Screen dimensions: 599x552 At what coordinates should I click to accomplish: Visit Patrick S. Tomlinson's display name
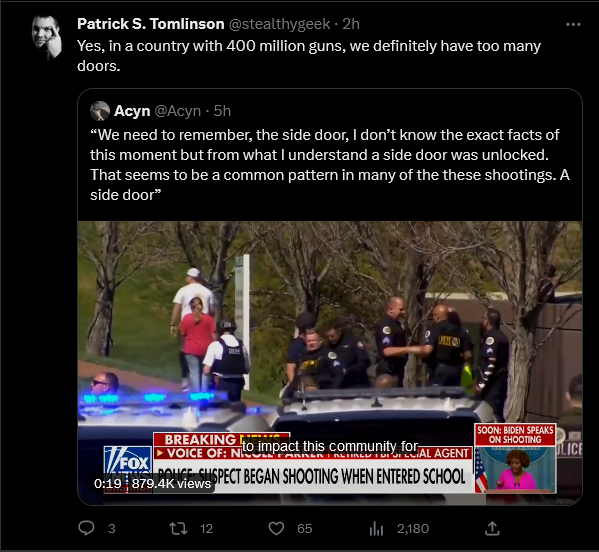[151, 24]
